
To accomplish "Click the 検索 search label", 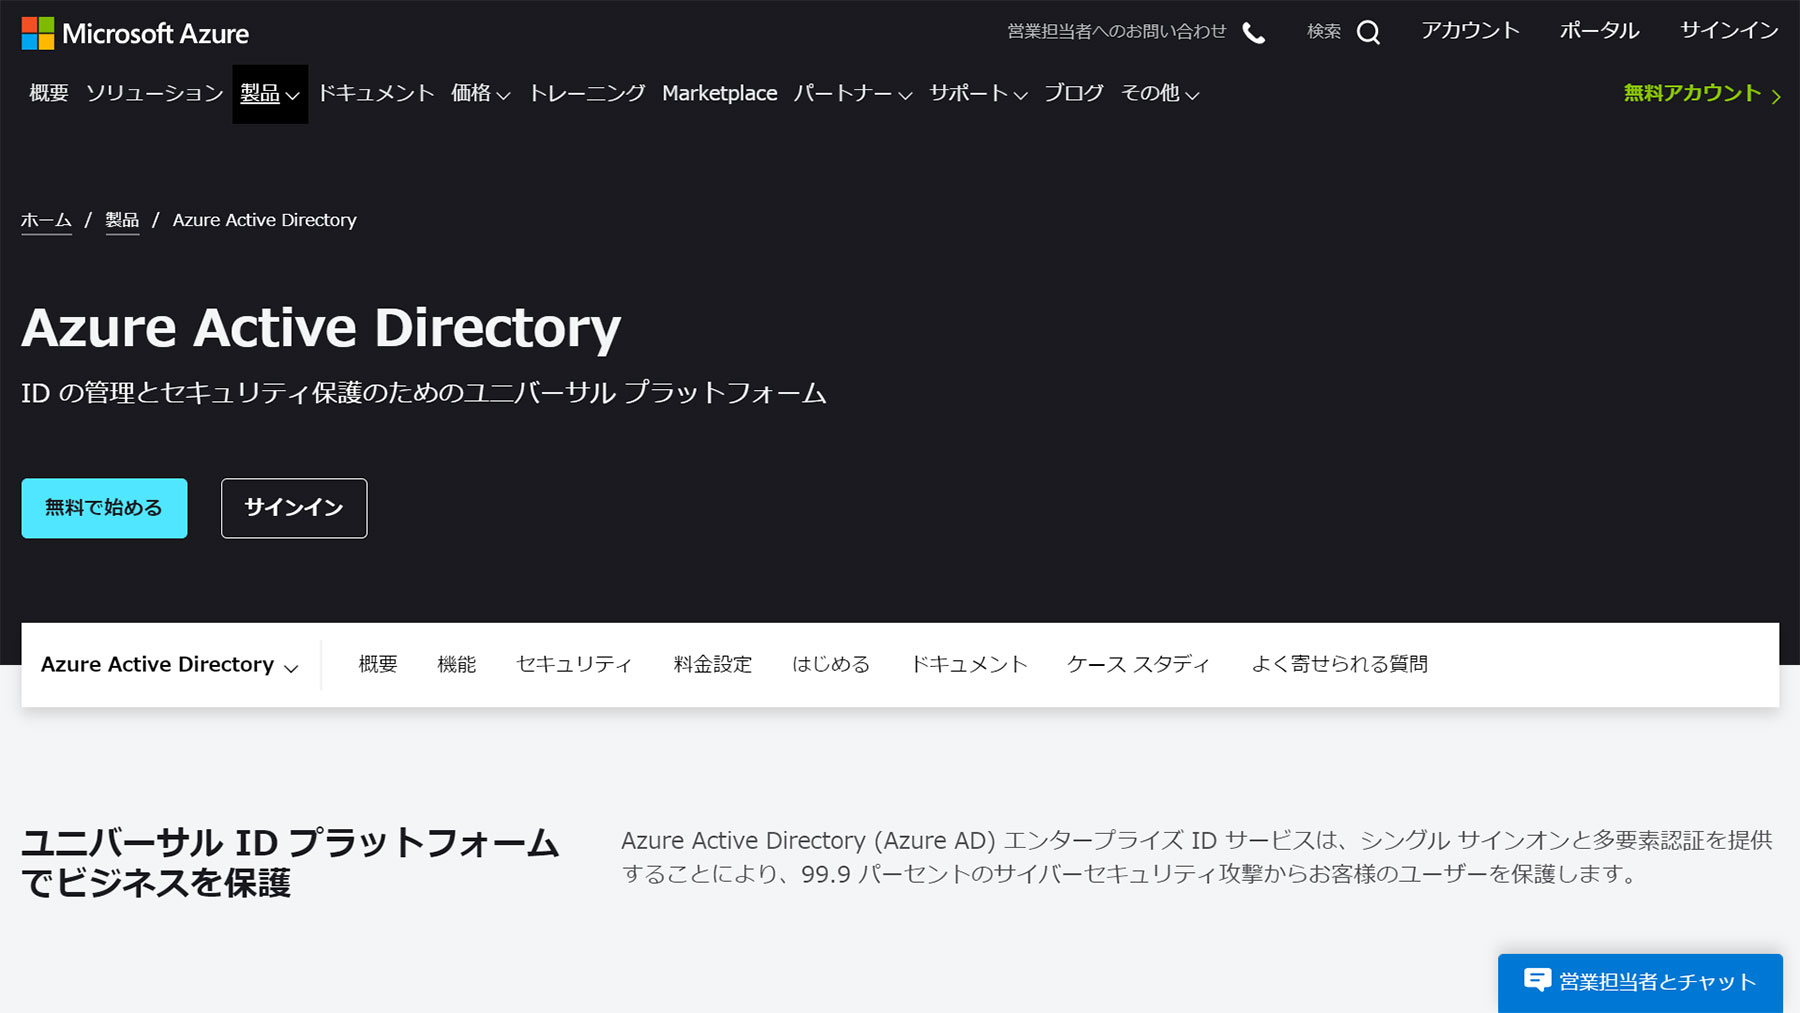I will click(1324, 32).
